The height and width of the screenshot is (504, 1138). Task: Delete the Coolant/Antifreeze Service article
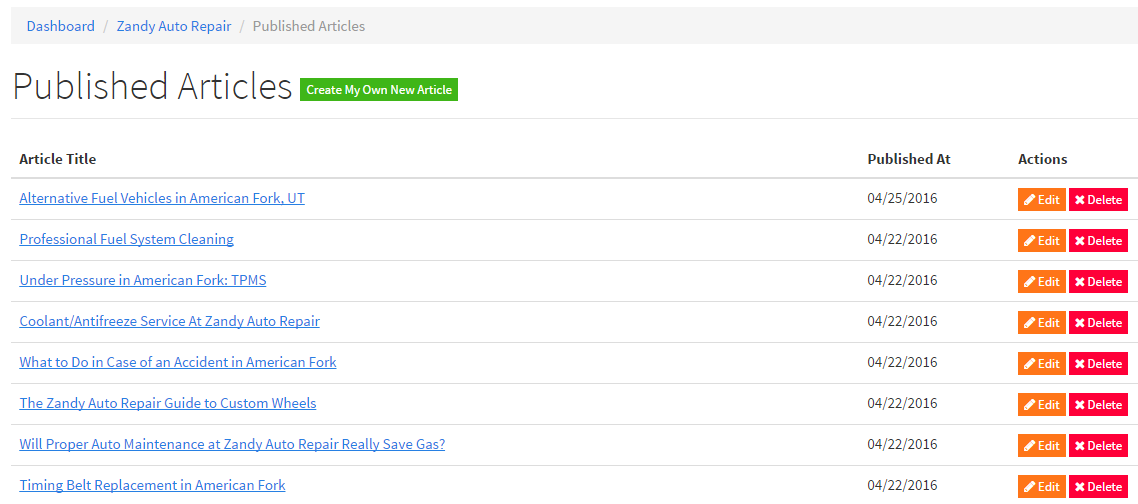click(x=1098, y=322)
